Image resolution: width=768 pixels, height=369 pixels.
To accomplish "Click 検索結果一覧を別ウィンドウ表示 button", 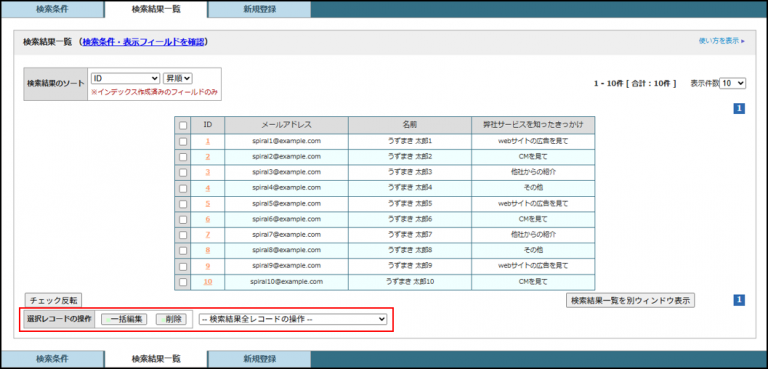I will [630, 300].
